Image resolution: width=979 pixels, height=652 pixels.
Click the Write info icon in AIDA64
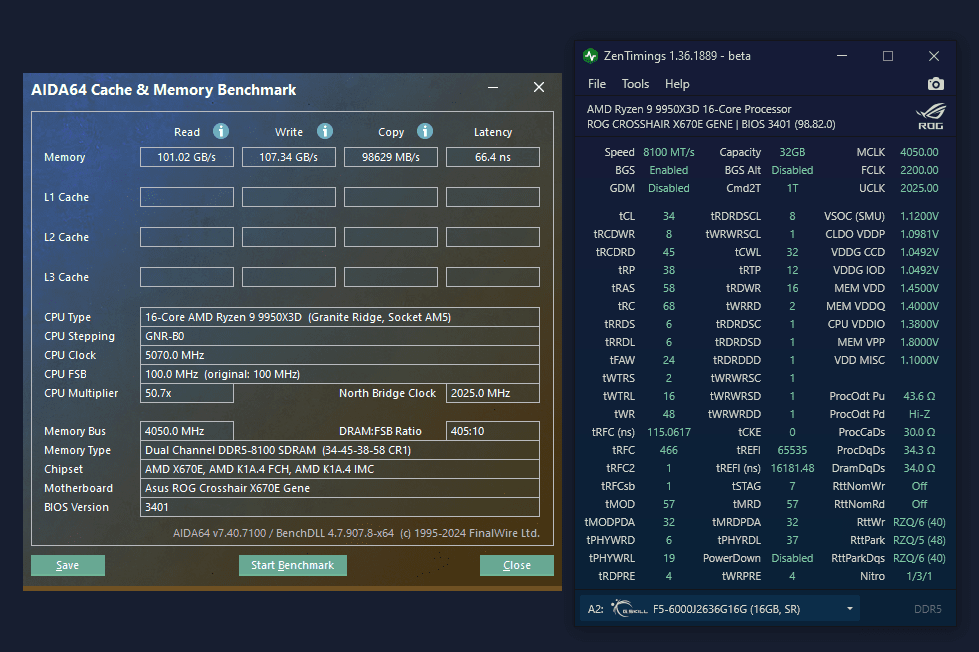click(x=325, y=131)
